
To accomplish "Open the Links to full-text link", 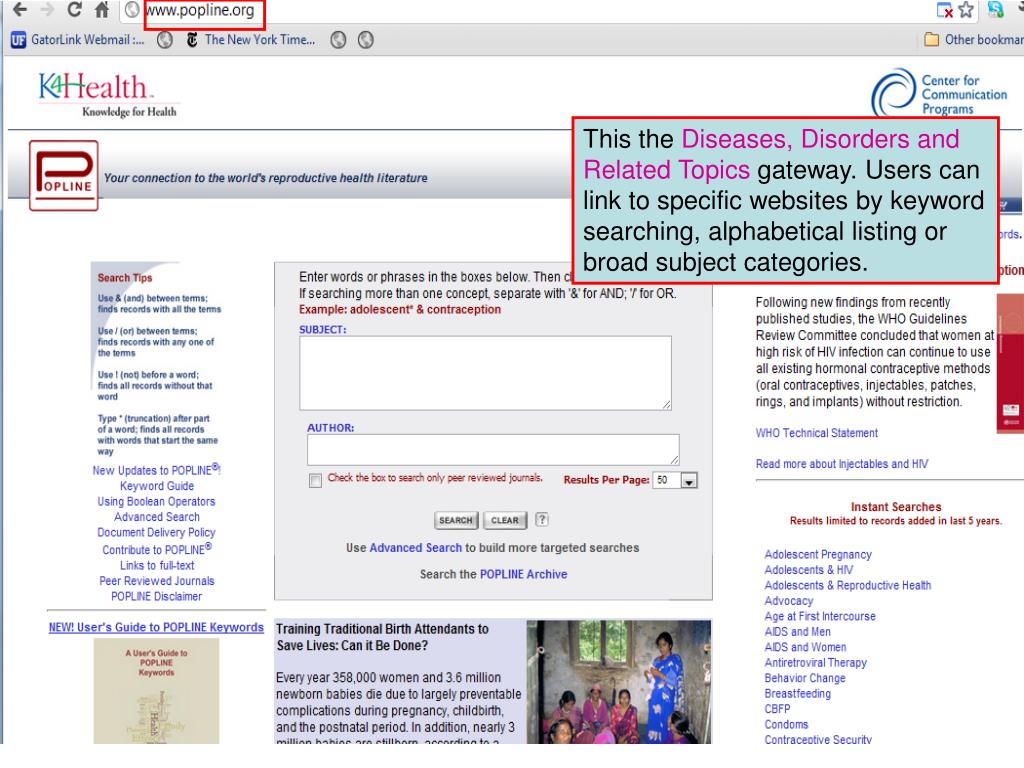I will pos(157,566).
